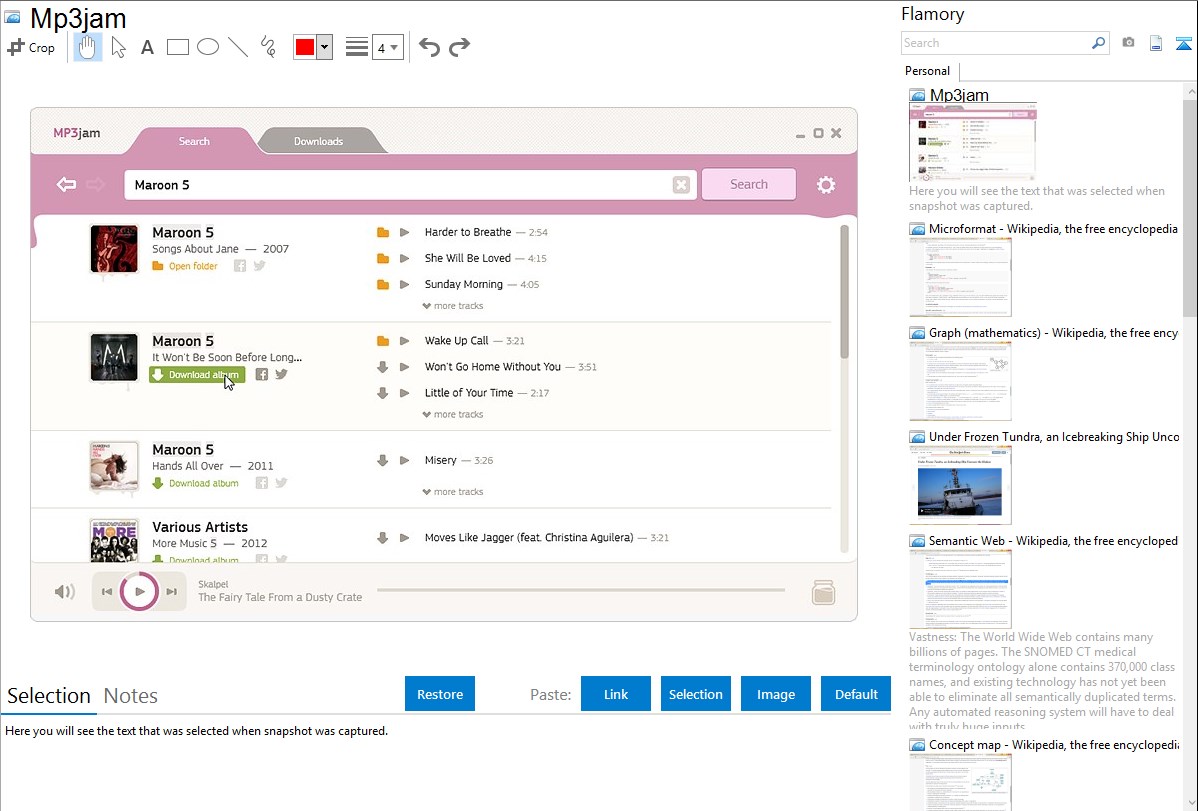Click the Selection paste button
Screen dimensions: 1198x811
695,694
